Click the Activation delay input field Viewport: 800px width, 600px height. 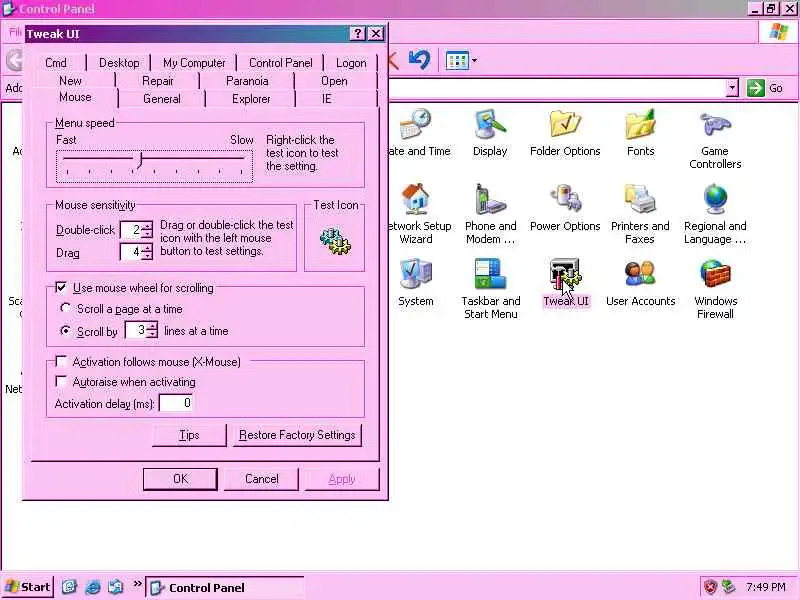176,403
